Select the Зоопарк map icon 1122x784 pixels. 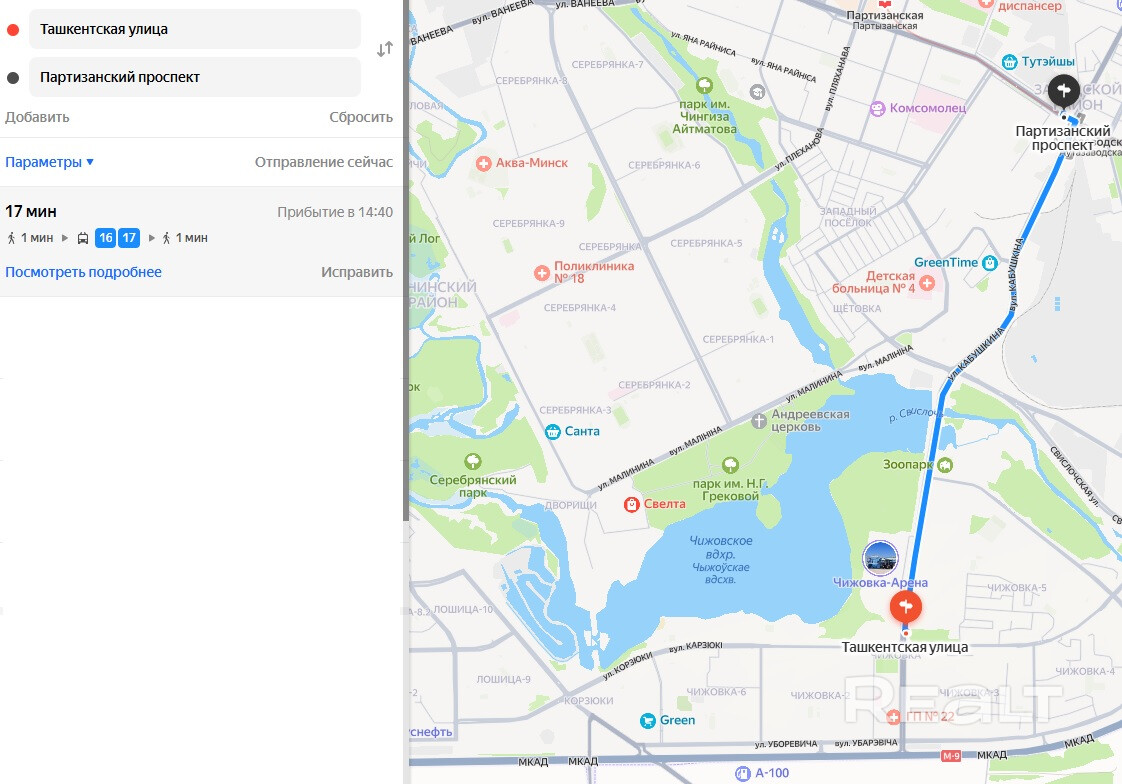click(945, 465)
